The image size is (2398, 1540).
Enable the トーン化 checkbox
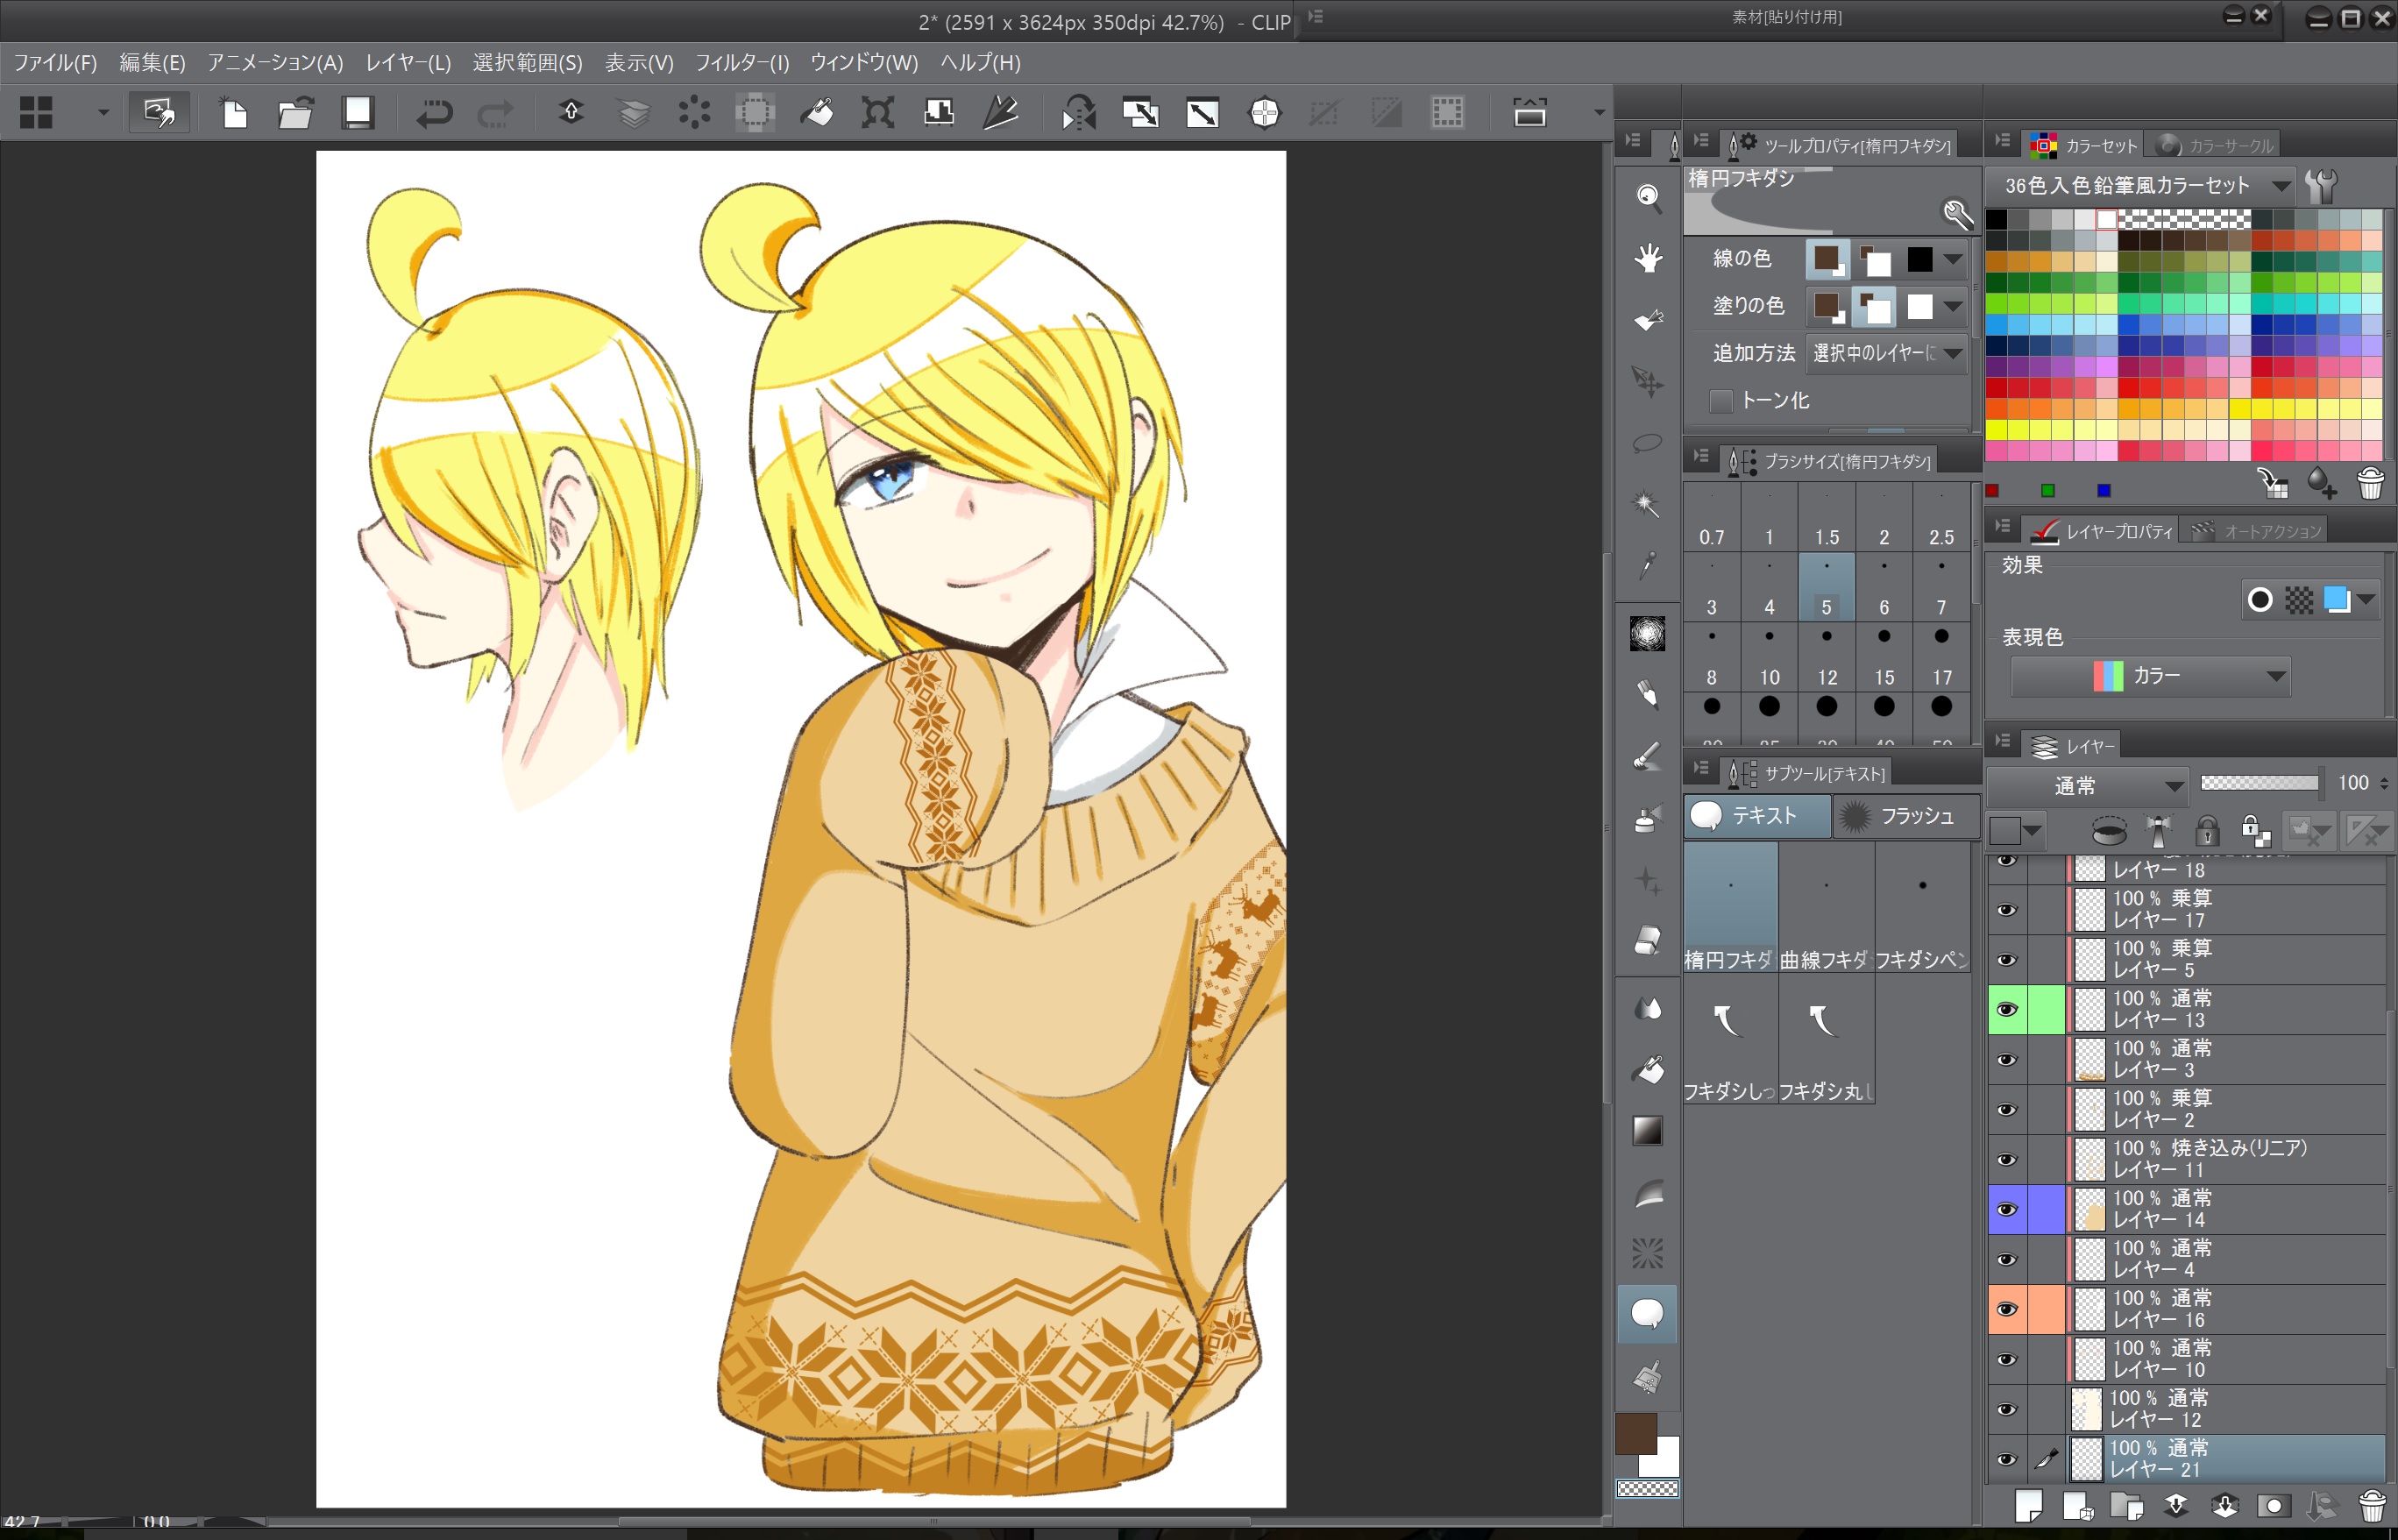click(1720, 401)
